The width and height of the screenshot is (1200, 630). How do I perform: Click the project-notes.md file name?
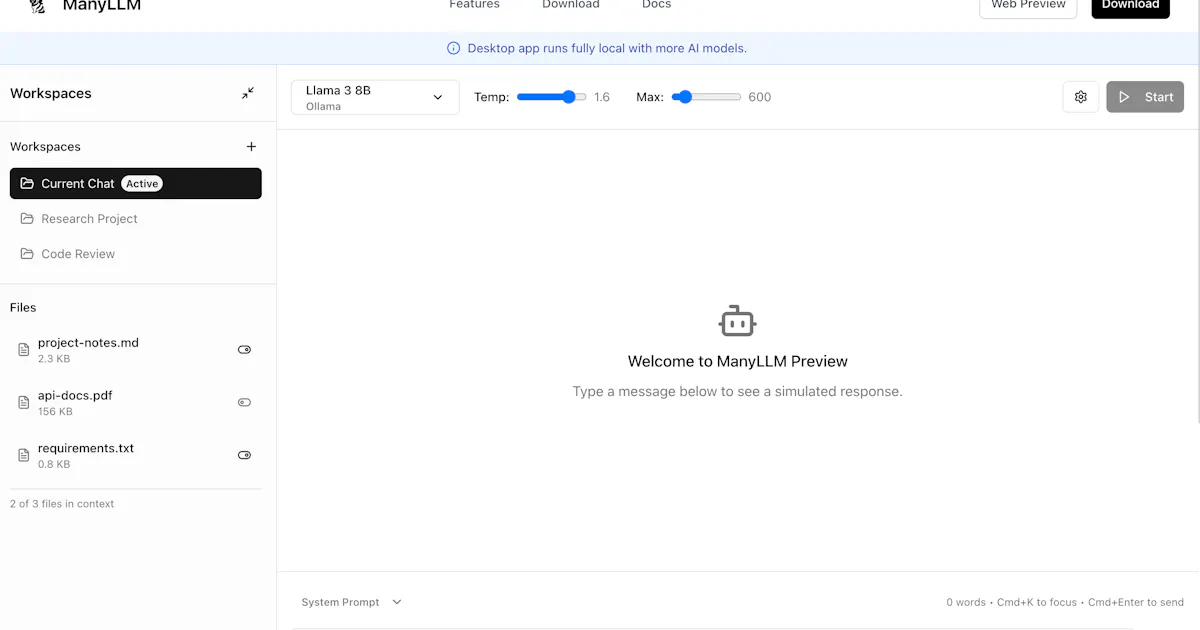click(88, 342)
